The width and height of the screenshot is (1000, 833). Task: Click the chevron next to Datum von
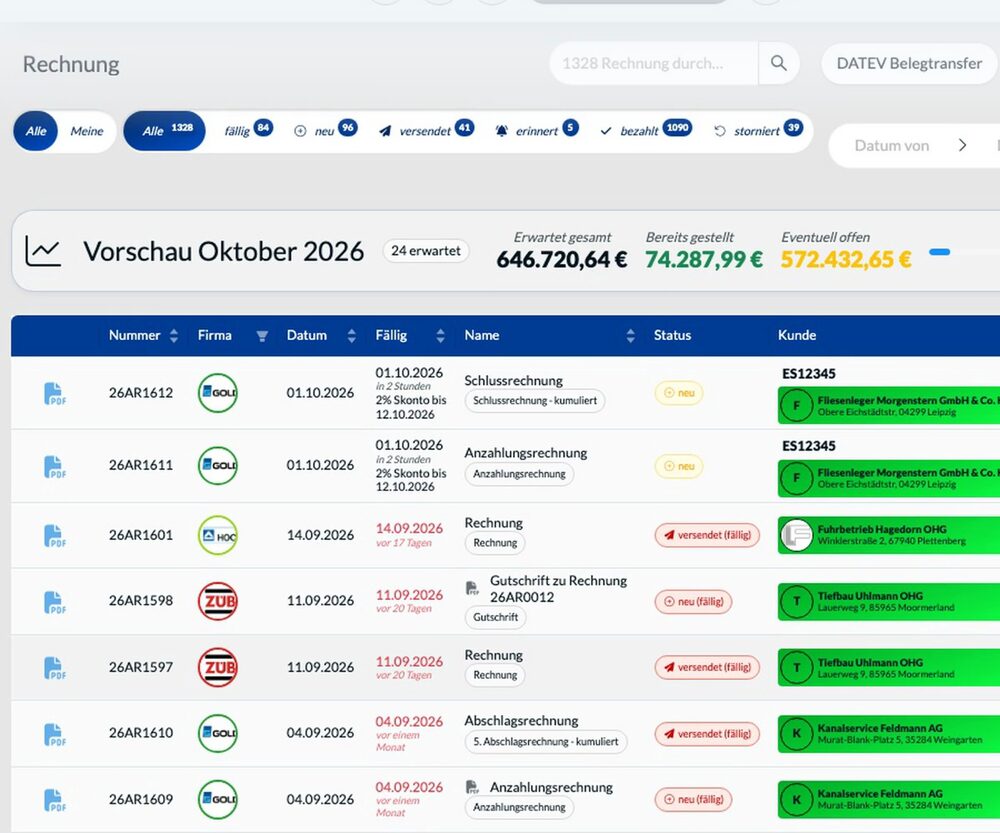962,145
